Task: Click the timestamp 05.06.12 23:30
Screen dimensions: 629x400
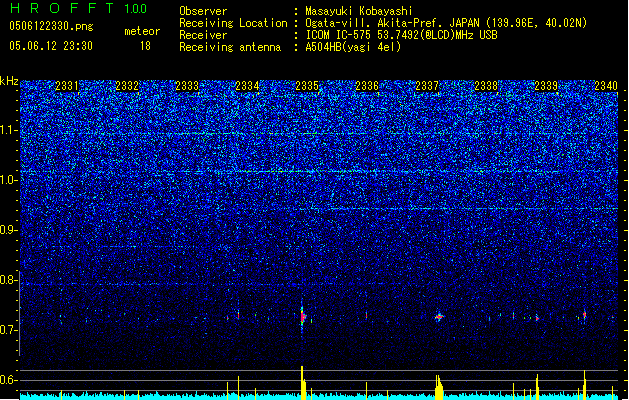Action: click(51, 46)
